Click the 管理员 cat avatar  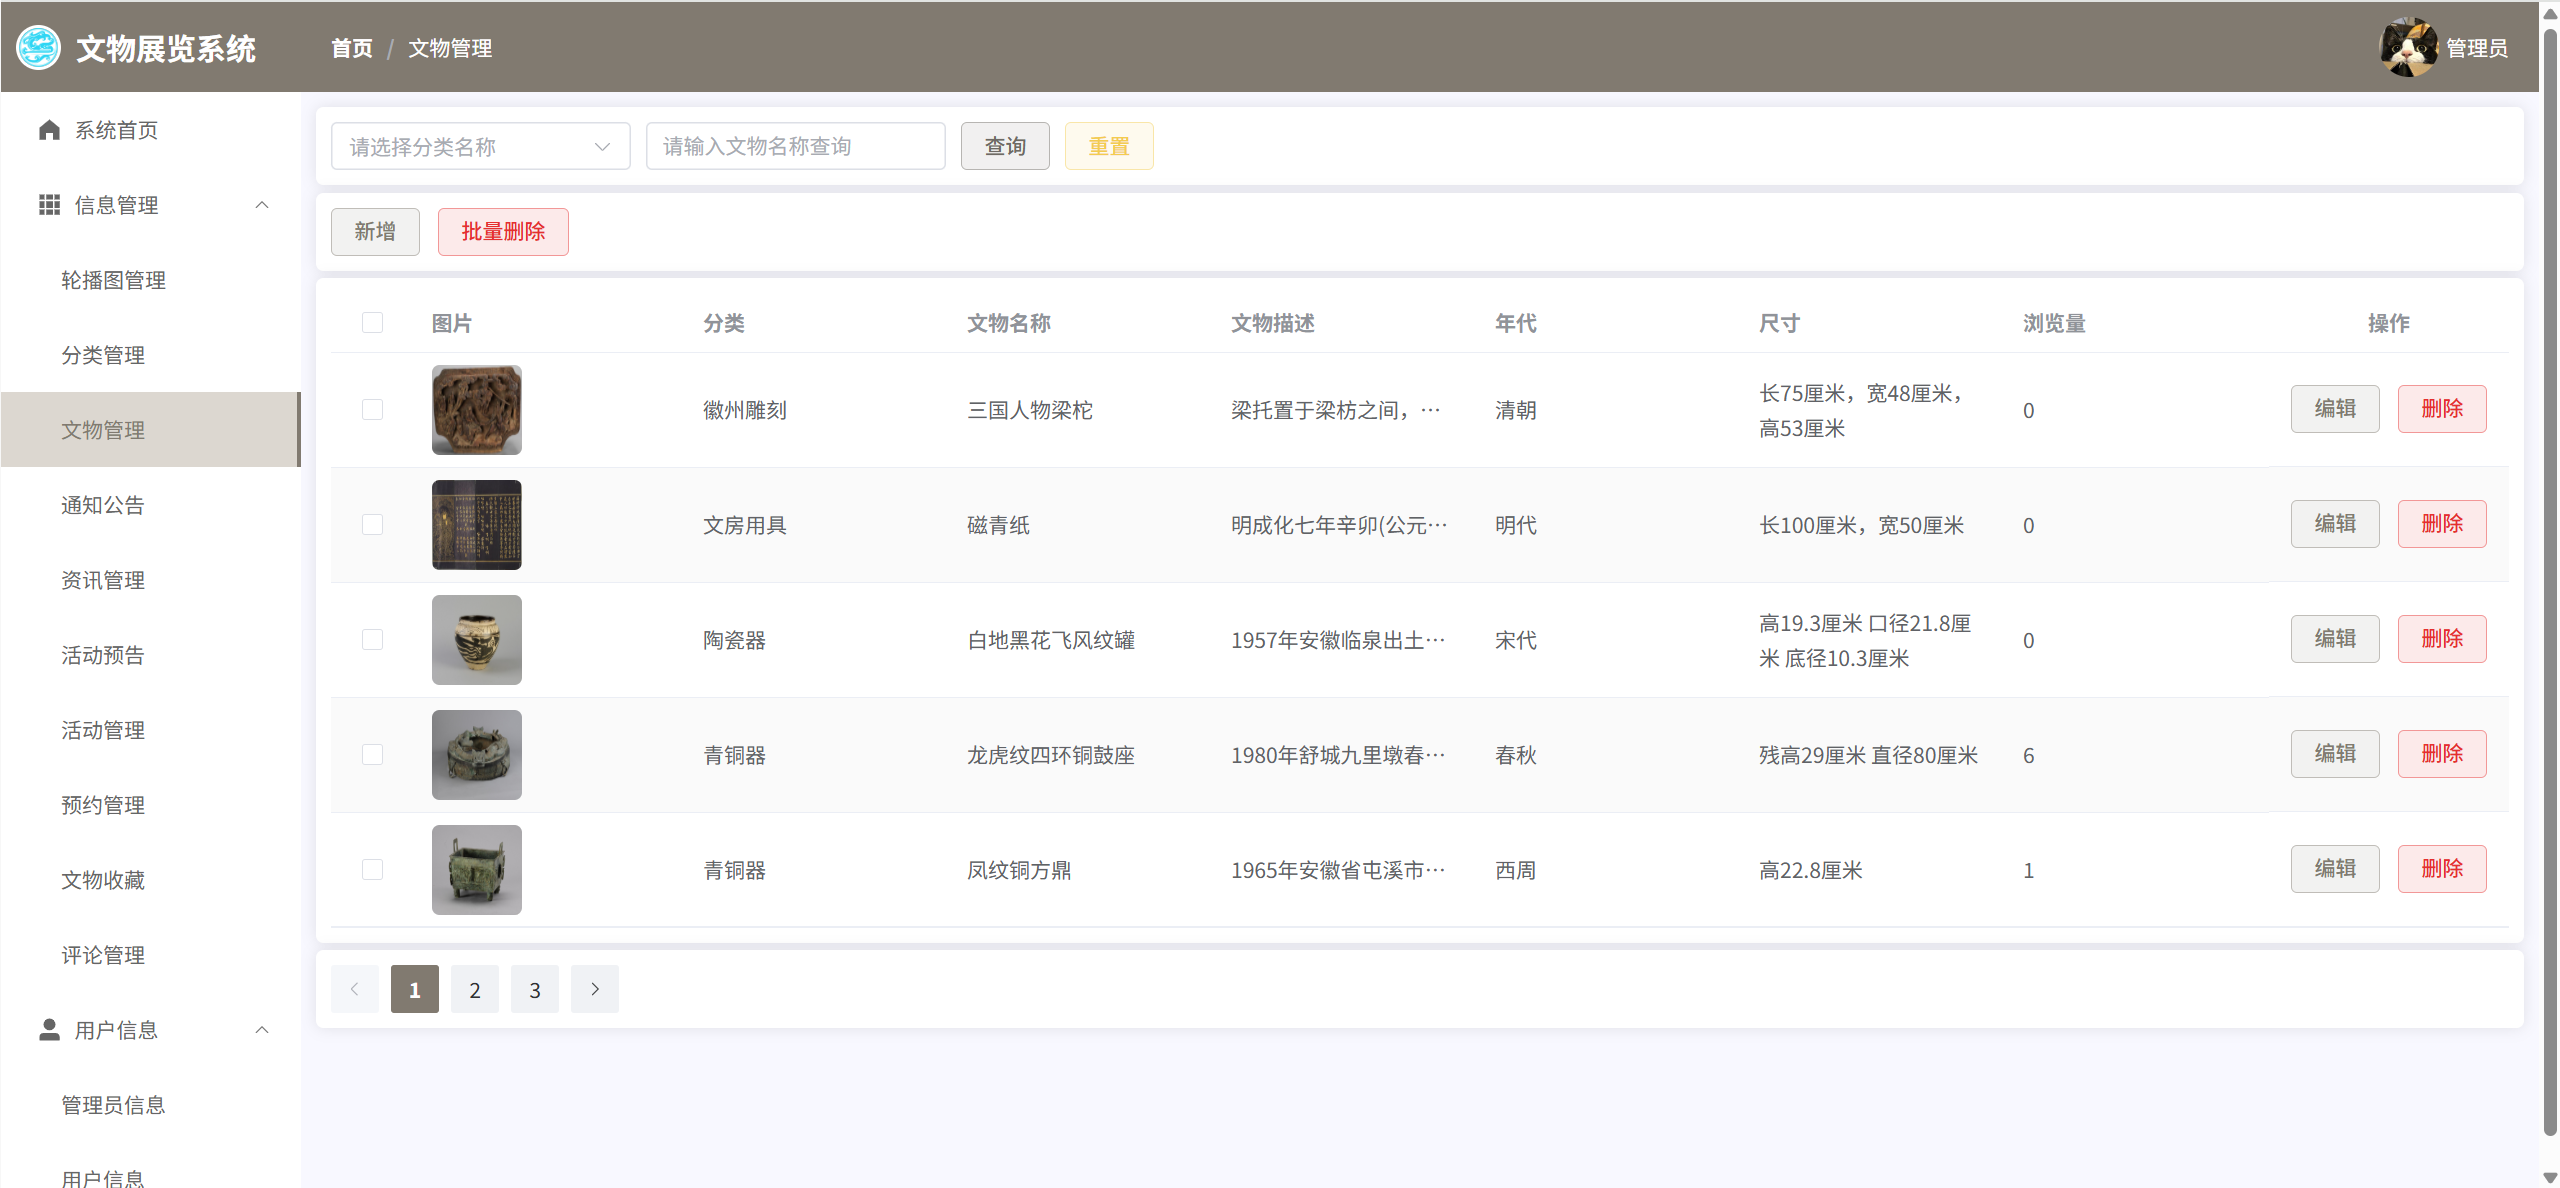(x=2408, y=47)
